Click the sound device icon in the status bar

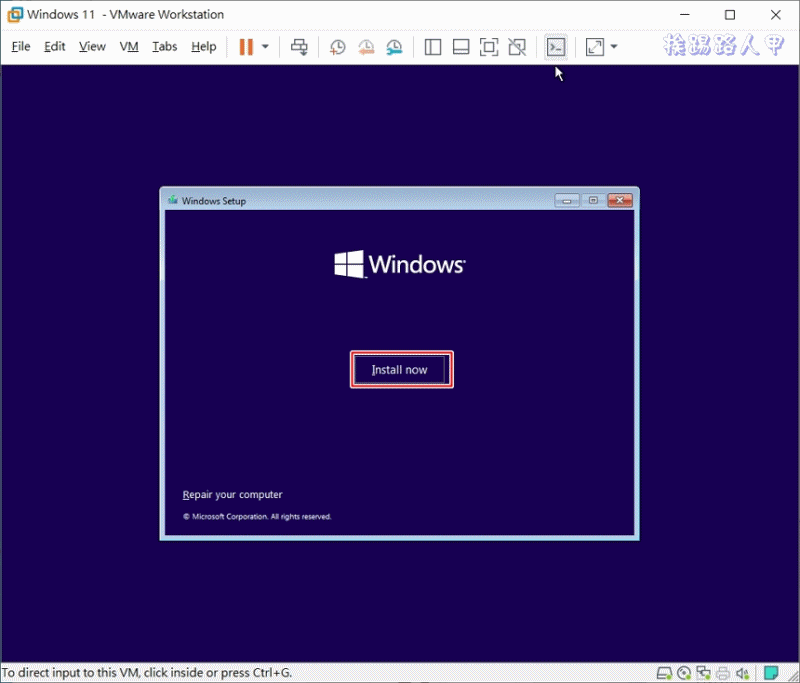click(742, 672)
